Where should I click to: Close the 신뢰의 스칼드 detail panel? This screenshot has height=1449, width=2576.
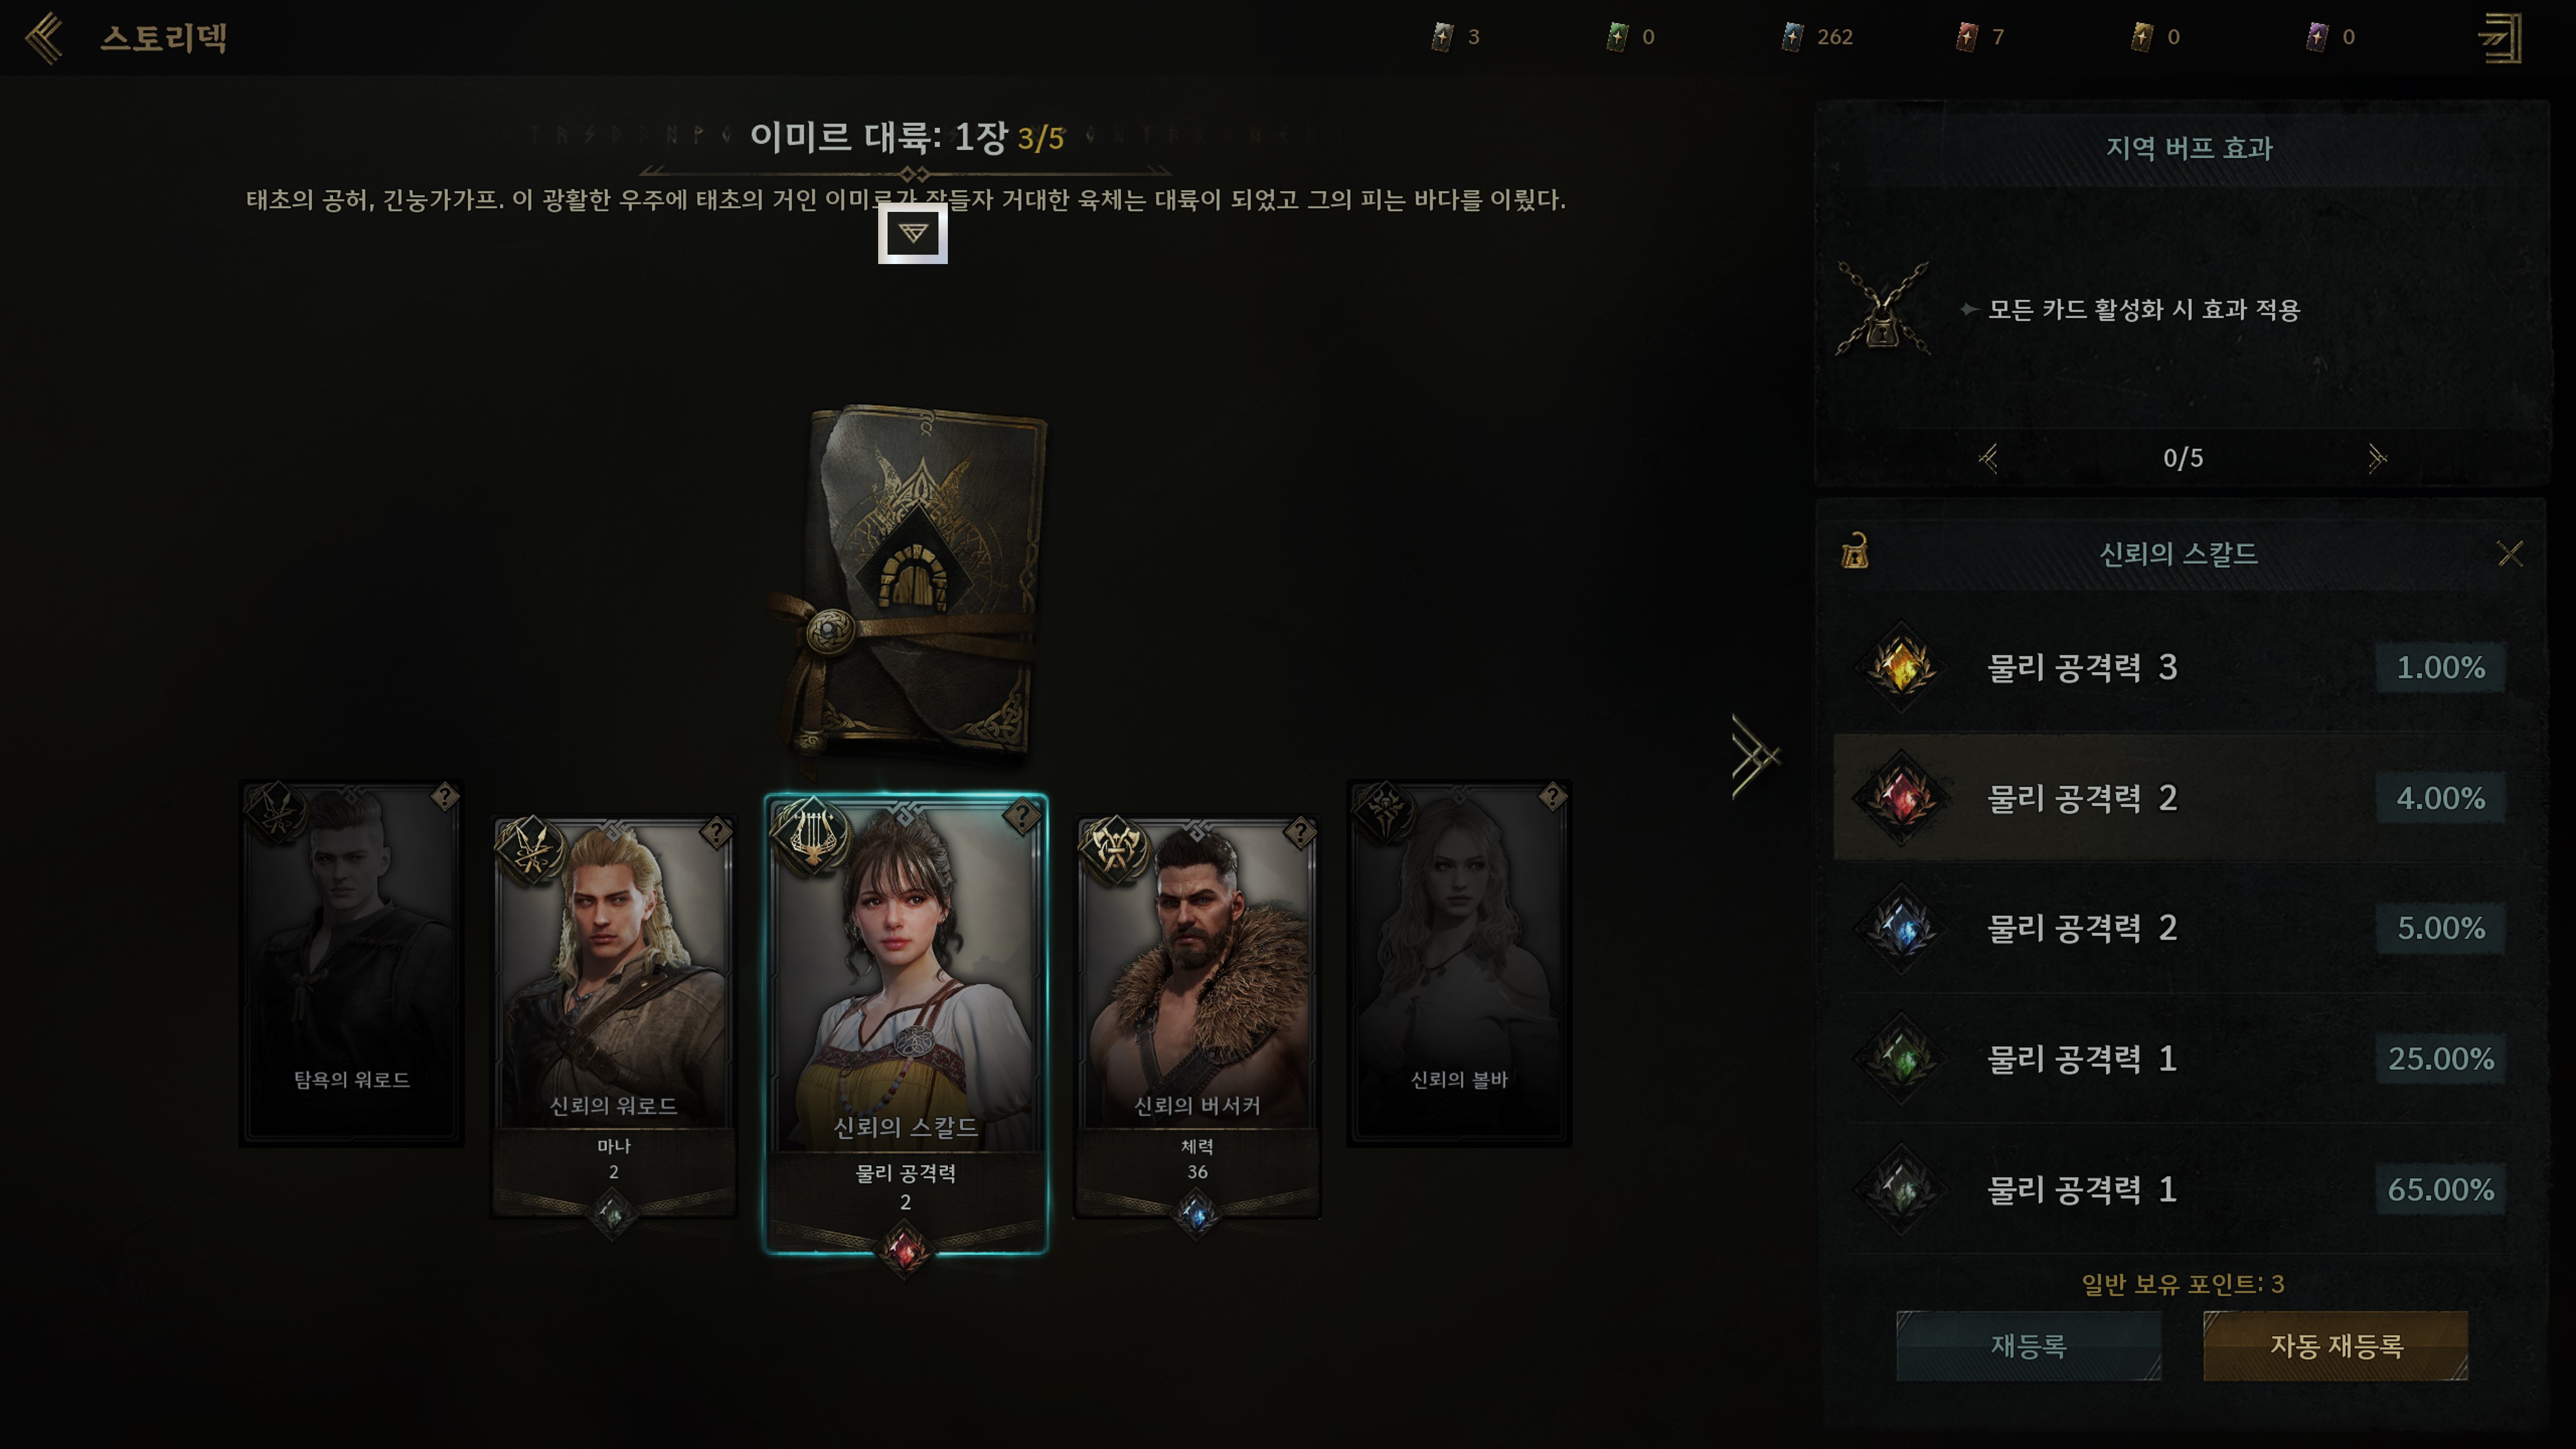(x=2510, y=553)
